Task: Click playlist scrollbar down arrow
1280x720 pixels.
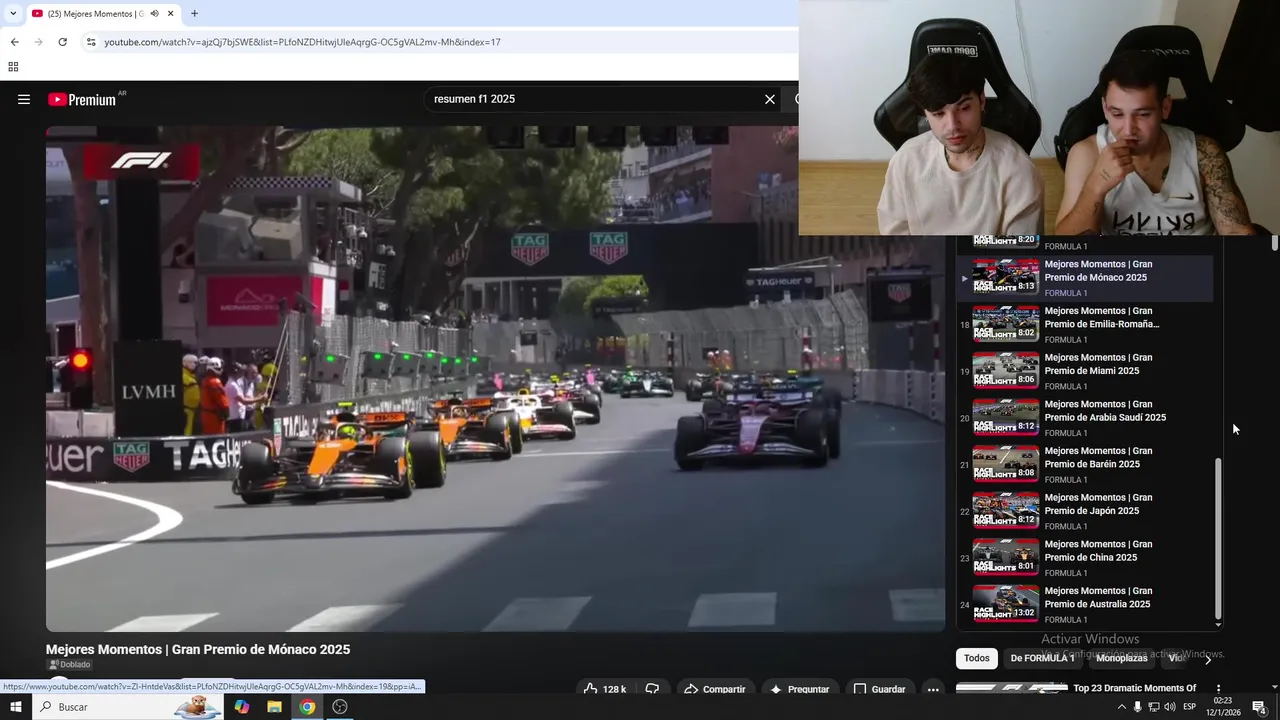Action: (1218, 625)
